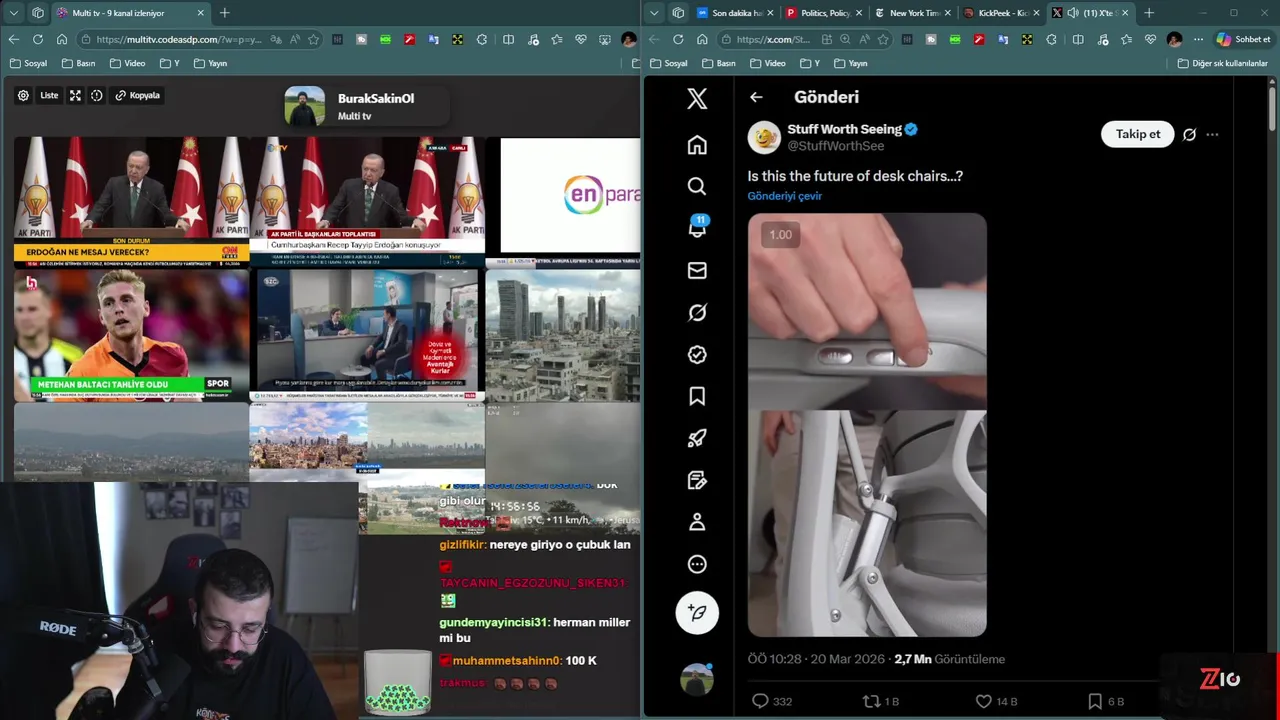The width and height of the screenshot is (1280, 720).
Task: Like the post with 14 B likes
Action: 996,701
